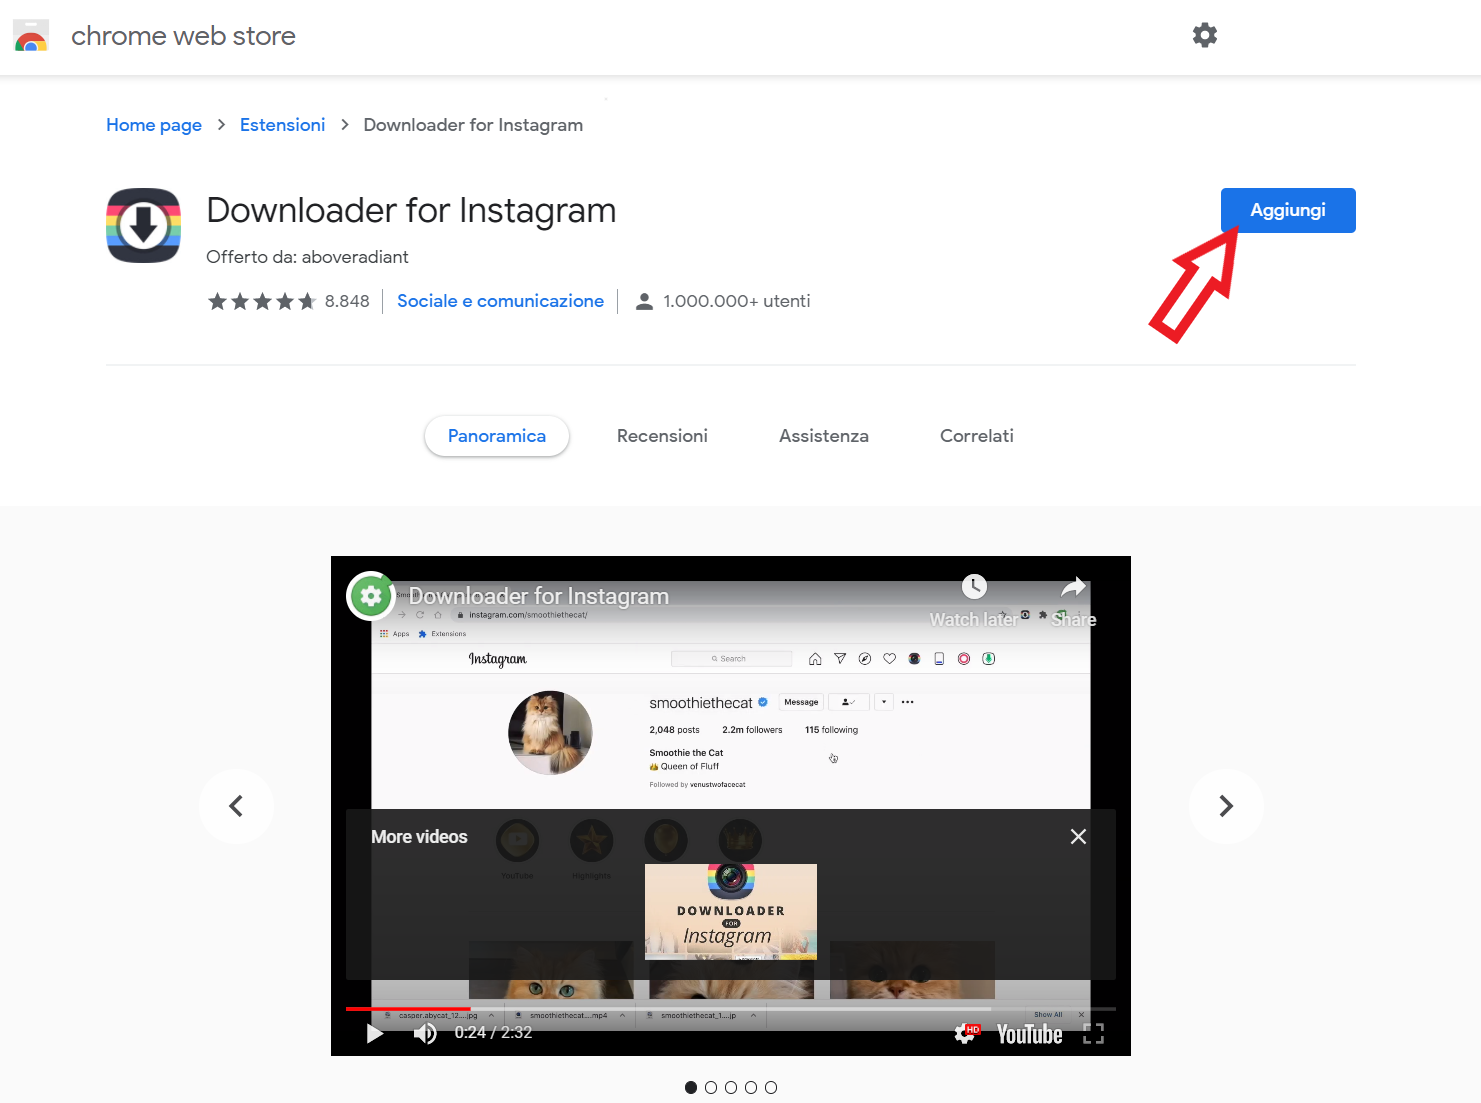Switch to the Recensioni tab
Screen dimensions: 1481x1103
click(x=662, y=436)
